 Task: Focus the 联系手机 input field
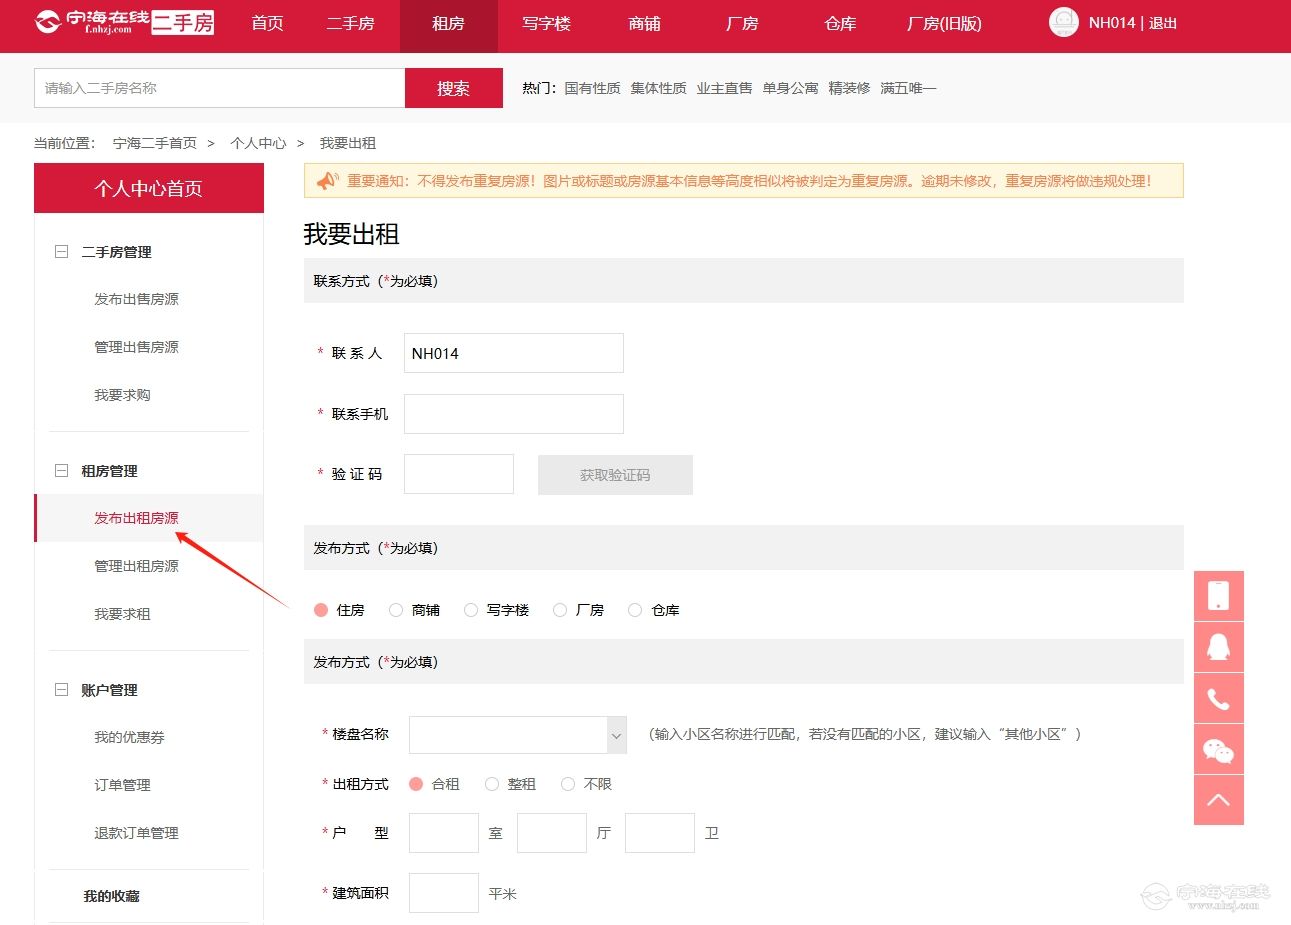[514, 414]
